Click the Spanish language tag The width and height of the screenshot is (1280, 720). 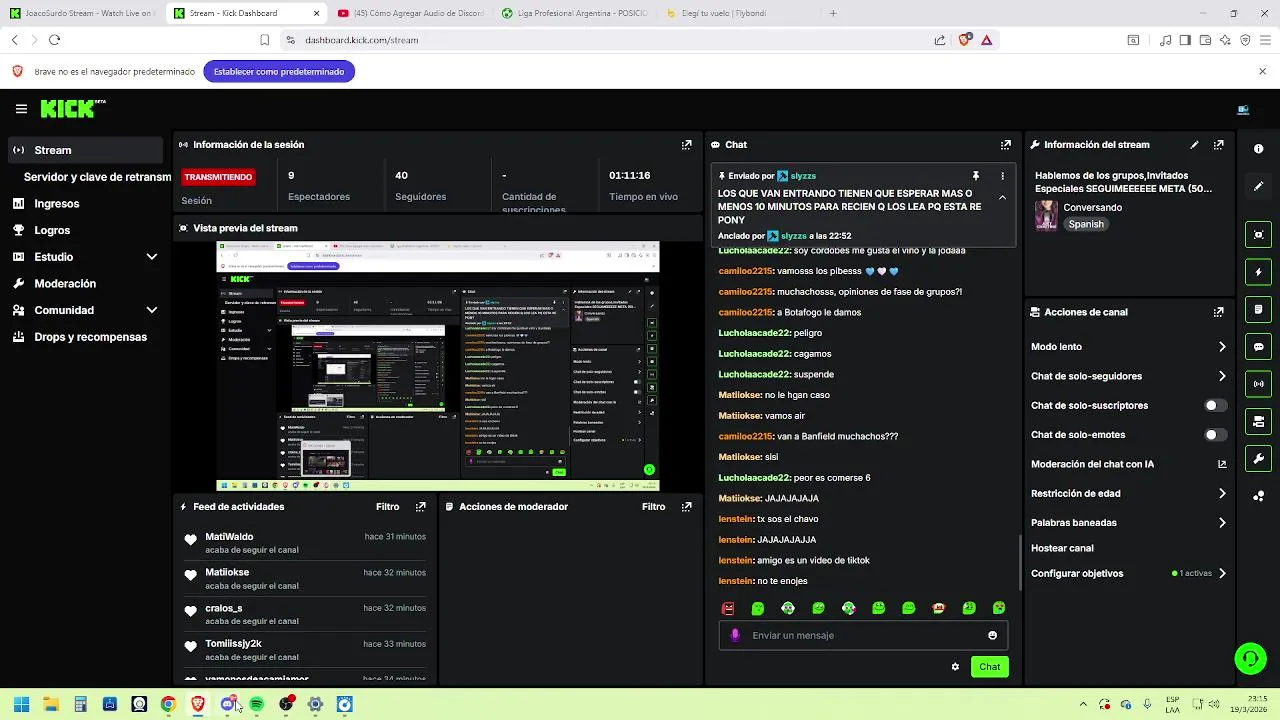click(1086, 224)
